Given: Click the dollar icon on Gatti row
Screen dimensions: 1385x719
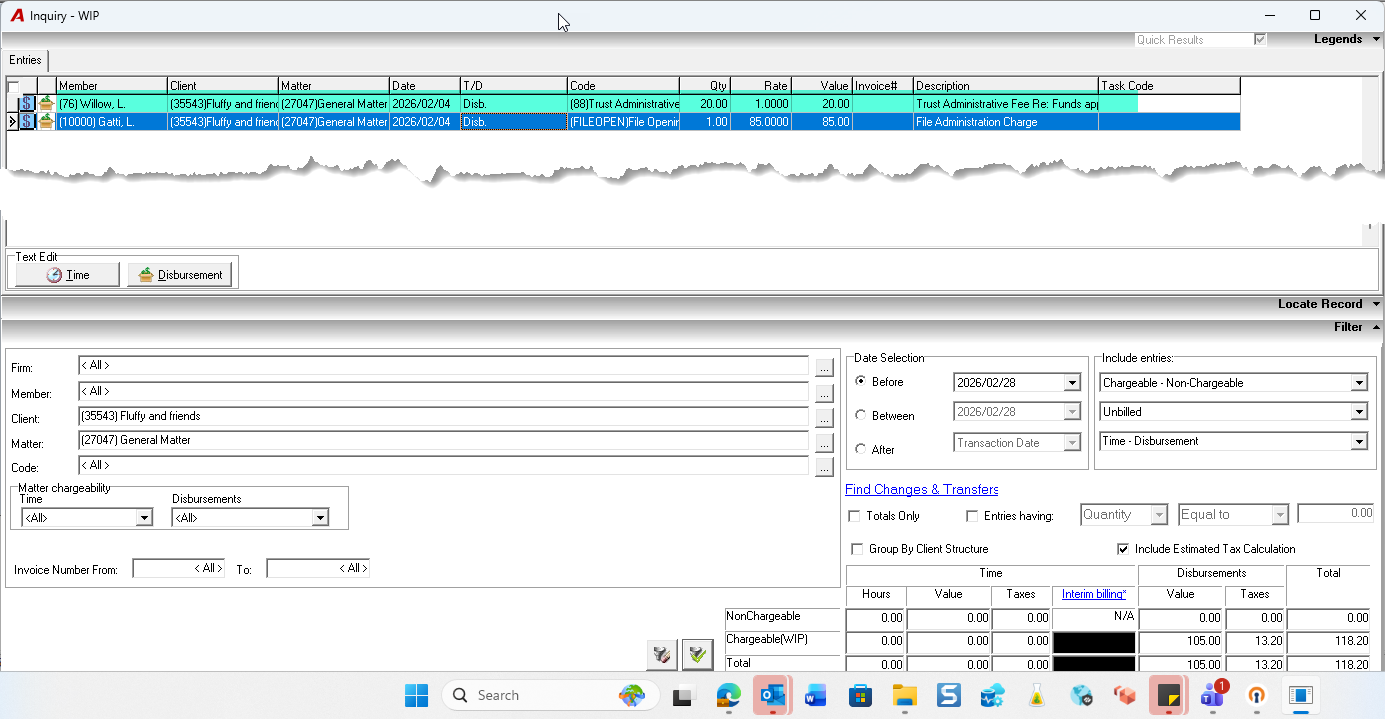Looking at the screenshot, I should point(28,121).
